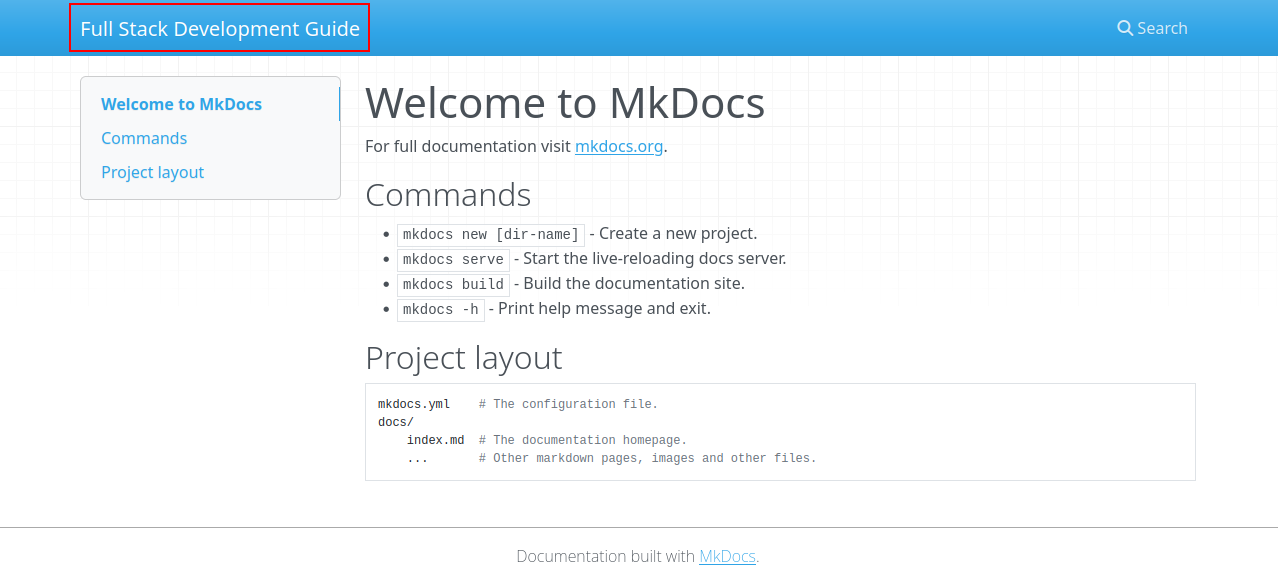The image size is (1278, 587).
Task: Click the 'mkdocs -h' code snippet
Action: [441, 310]
